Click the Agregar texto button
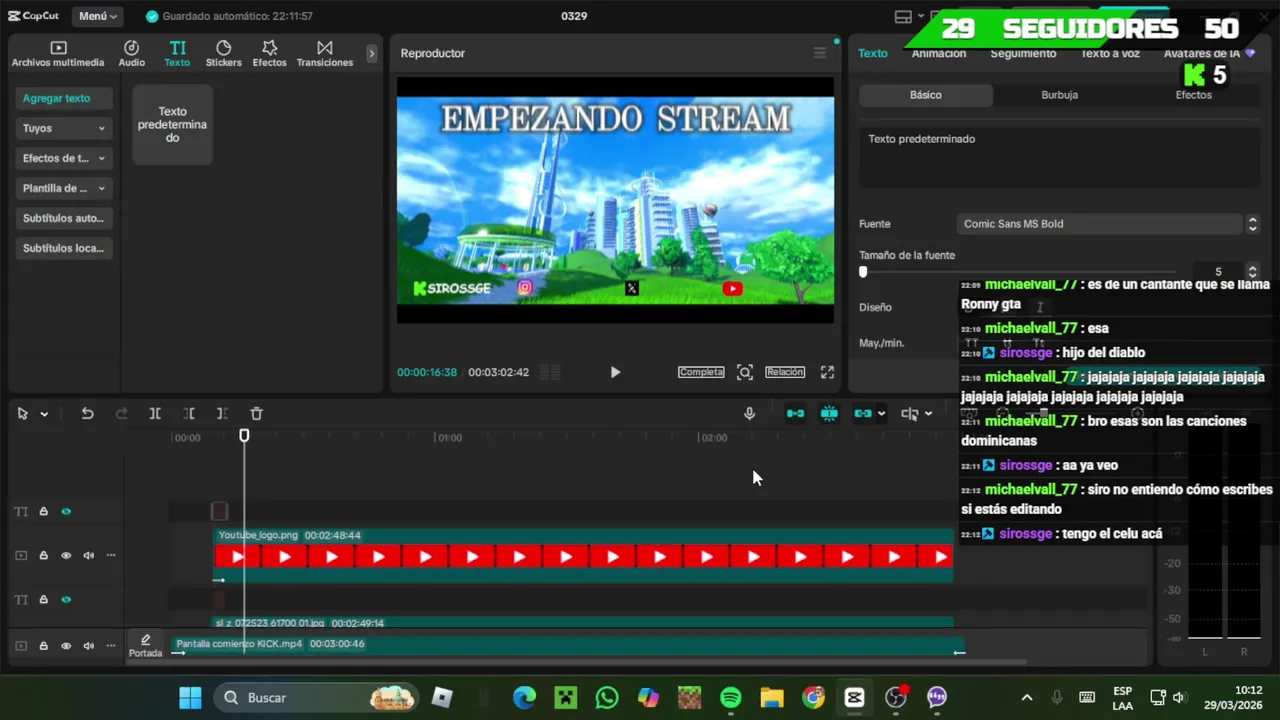Screen dimensions: 1280x720 click(x=64, y=98)
